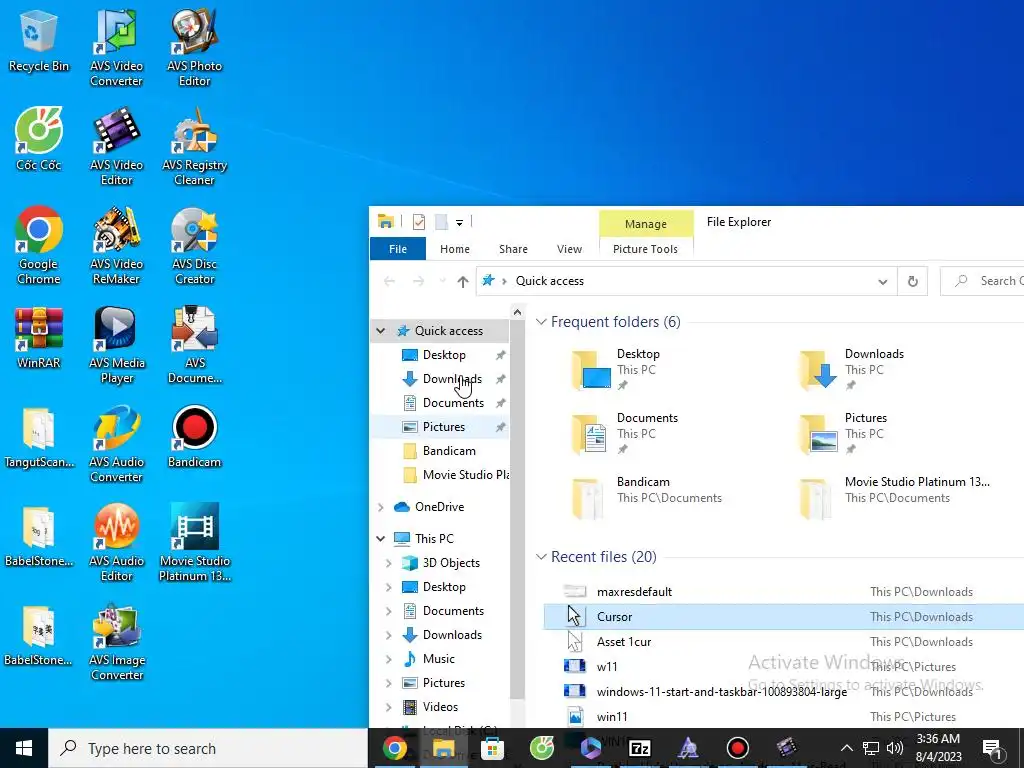The width and height of the screenshot is (1024, 768).
Task: Select the Cốc Cốc browser desktop icon
Action: tap(38, 140)
